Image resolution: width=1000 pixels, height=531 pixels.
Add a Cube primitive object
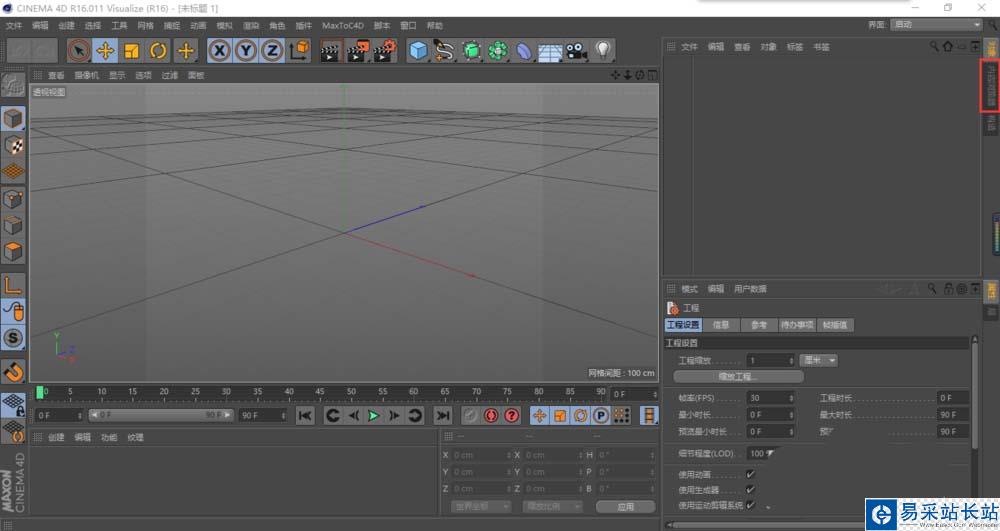418,50
